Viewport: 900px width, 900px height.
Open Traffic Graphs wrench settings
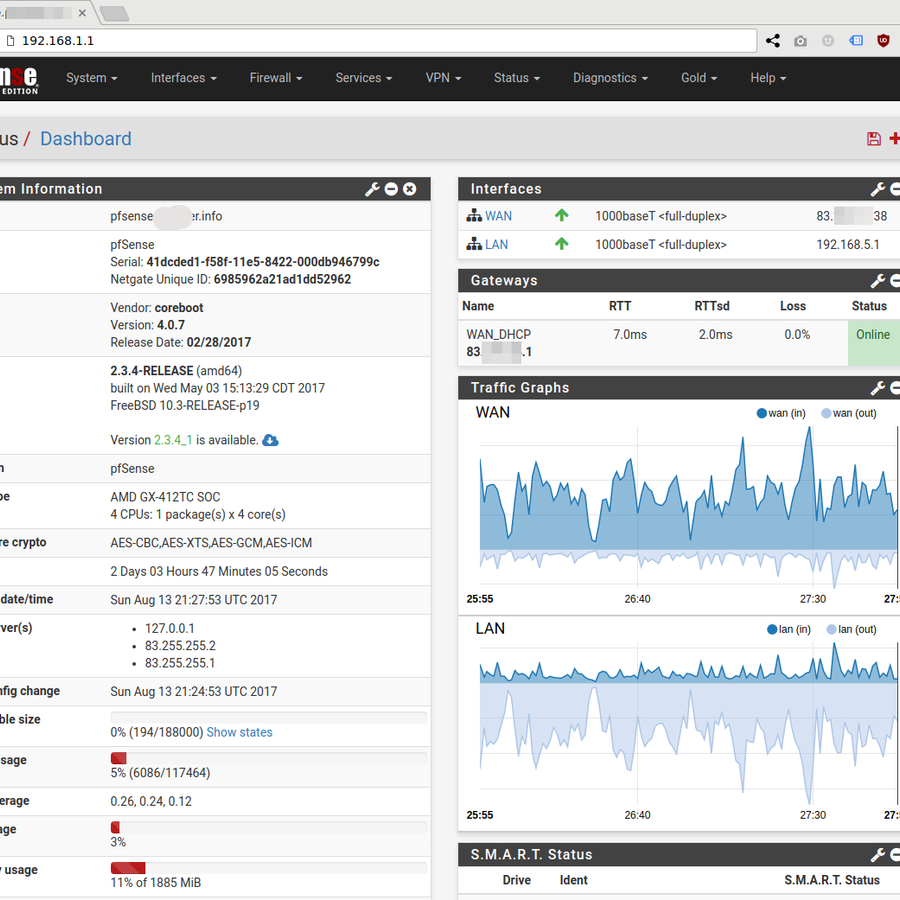pos(878,388)
